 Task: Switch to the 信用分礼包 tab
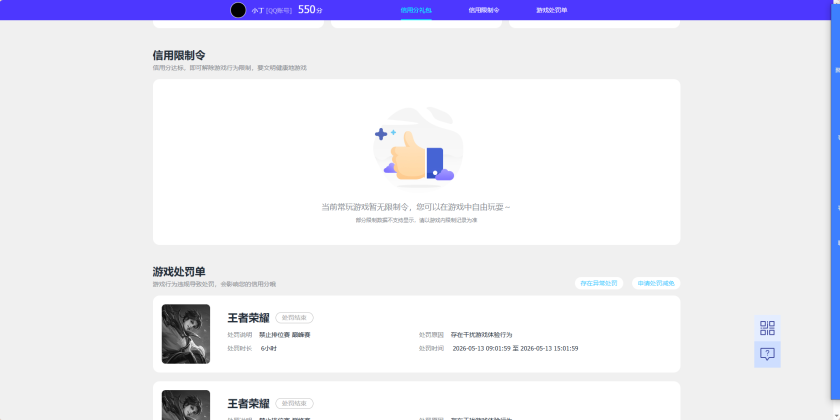[x=416, y=10]
